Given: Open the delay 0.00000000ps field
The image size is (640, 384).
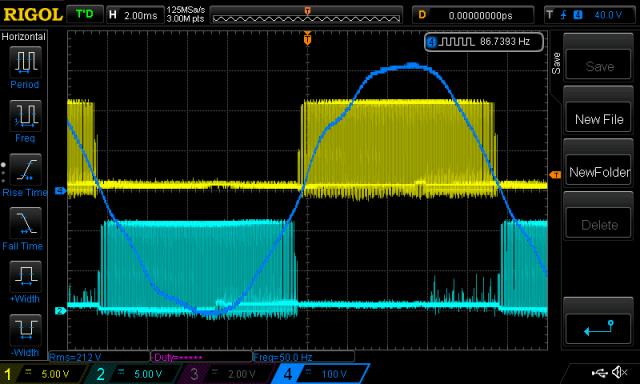Looking at the screenshot, I should click(x=473, y=15).
